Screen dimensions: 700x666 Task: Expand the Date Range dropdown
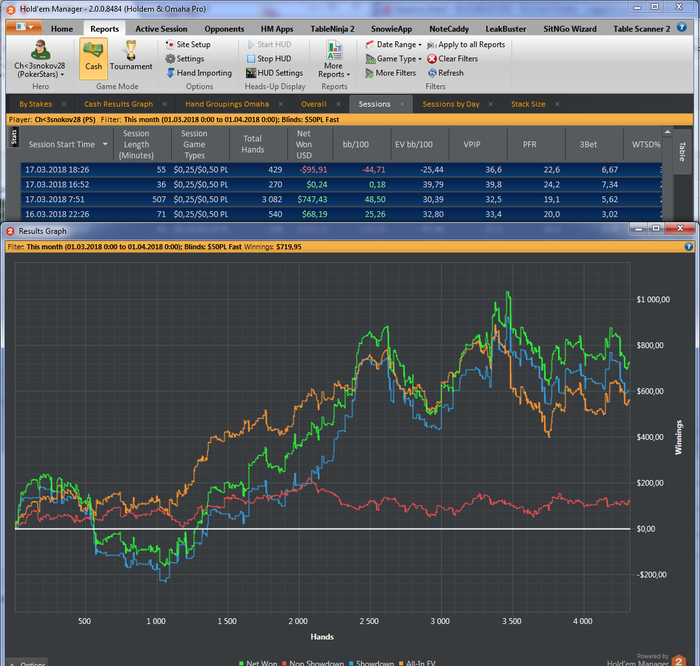coord(393,44)
